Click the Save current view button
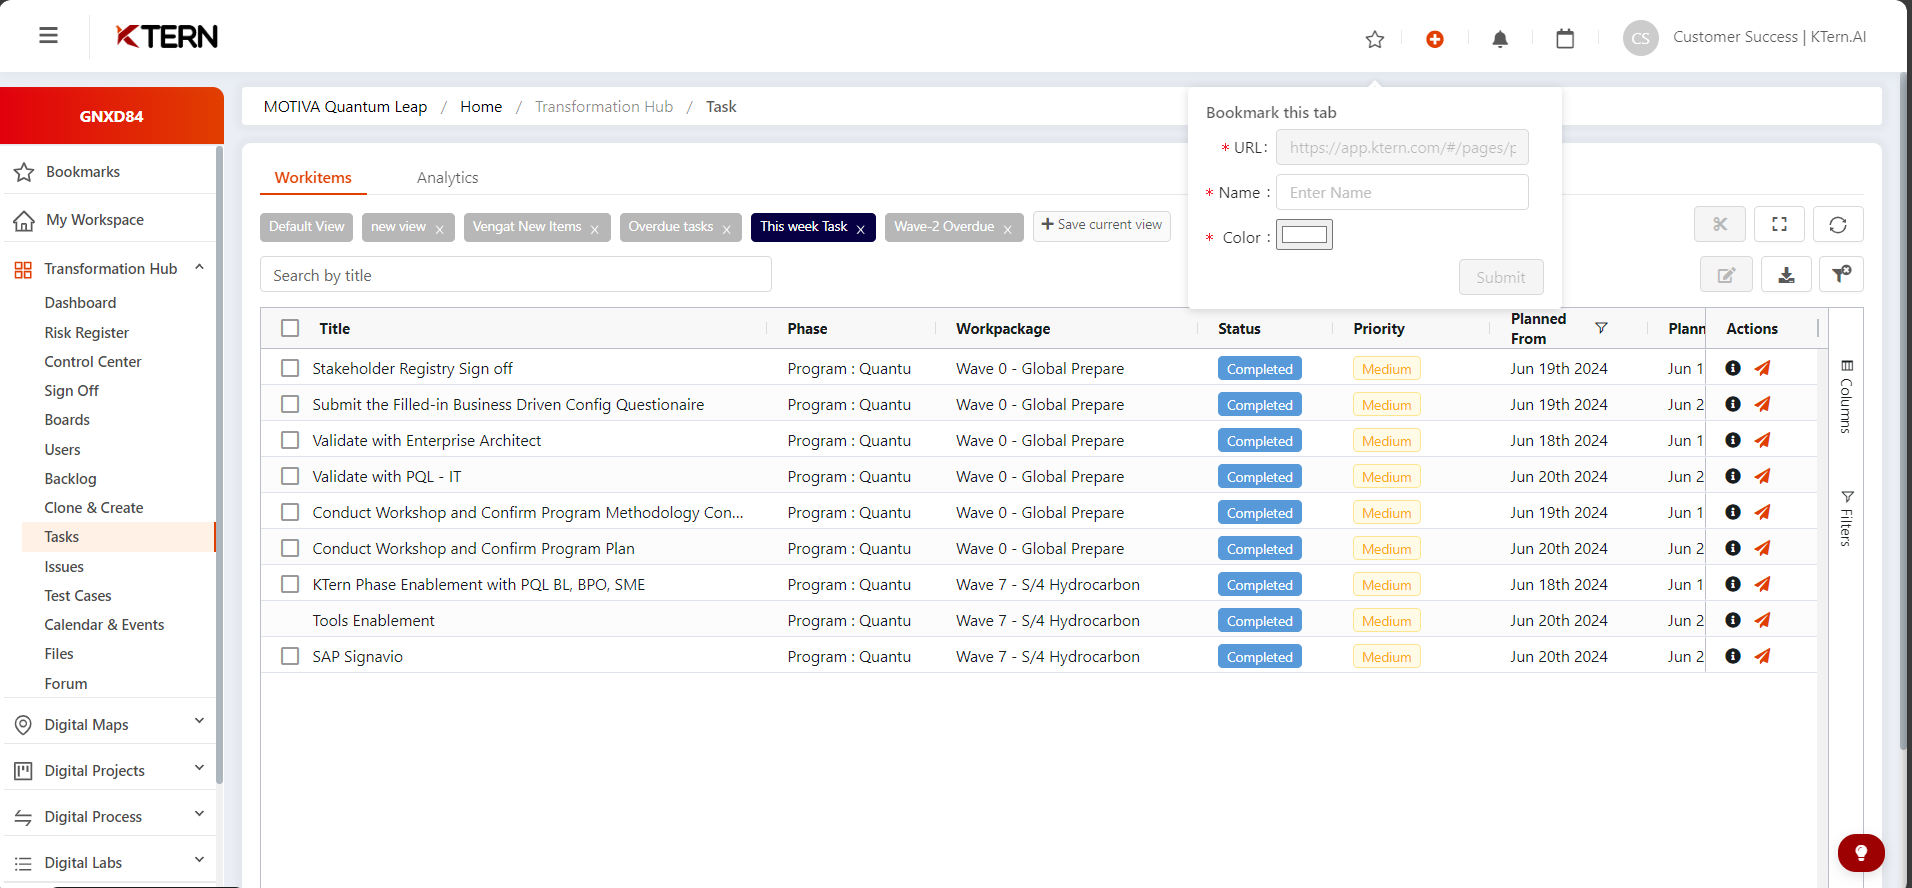 pyautogui.click(x=1101, y=225)
